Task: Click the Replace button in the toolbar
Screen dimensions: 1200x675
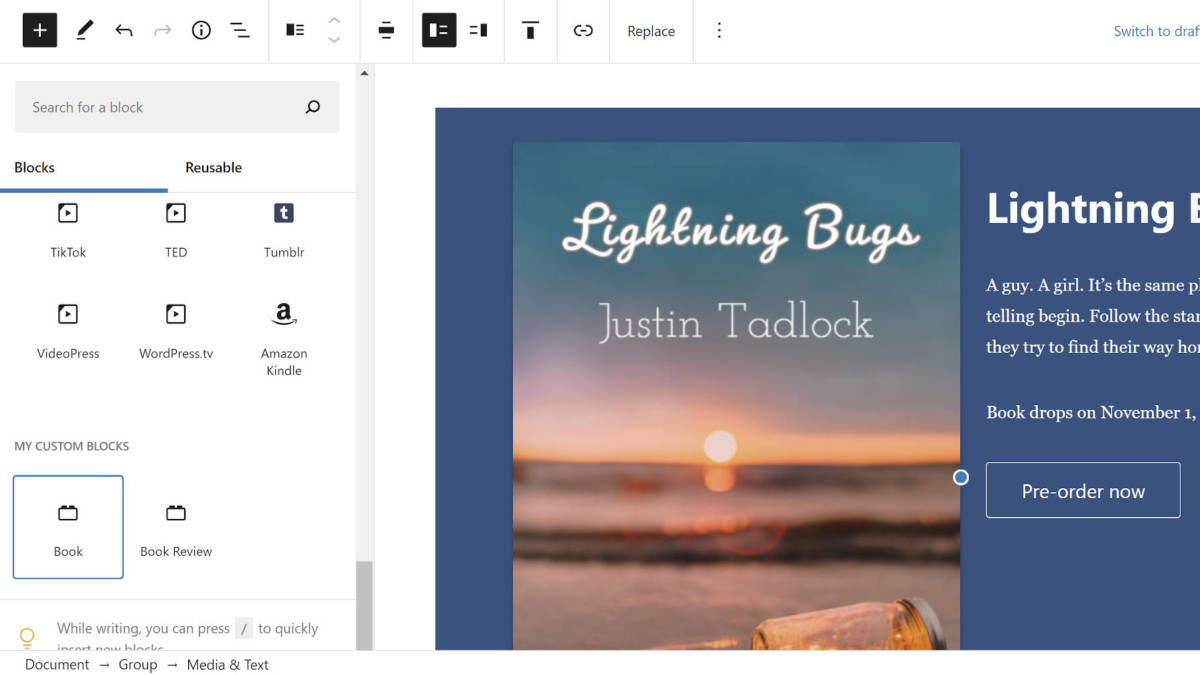Action: coord(651,30)
